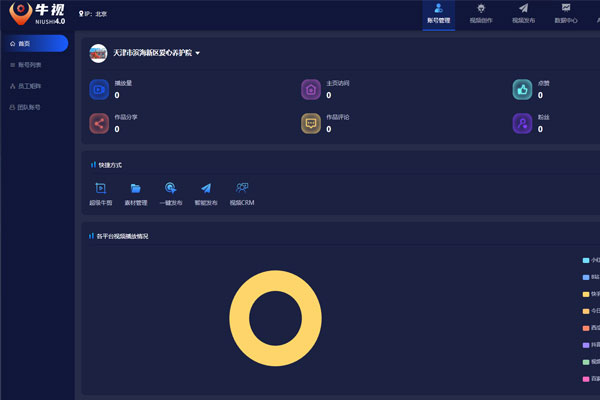Open the 视频发布 top tab
The image size is (600, 400).
point(523,13)
